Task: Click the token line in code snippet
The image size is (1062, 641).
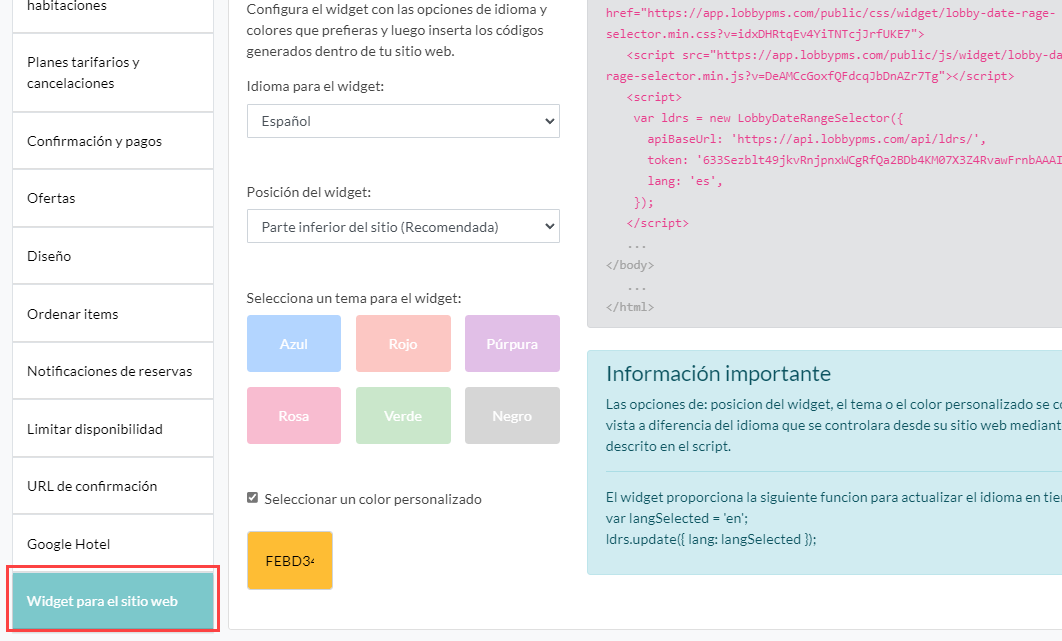Action: (854, 160)
